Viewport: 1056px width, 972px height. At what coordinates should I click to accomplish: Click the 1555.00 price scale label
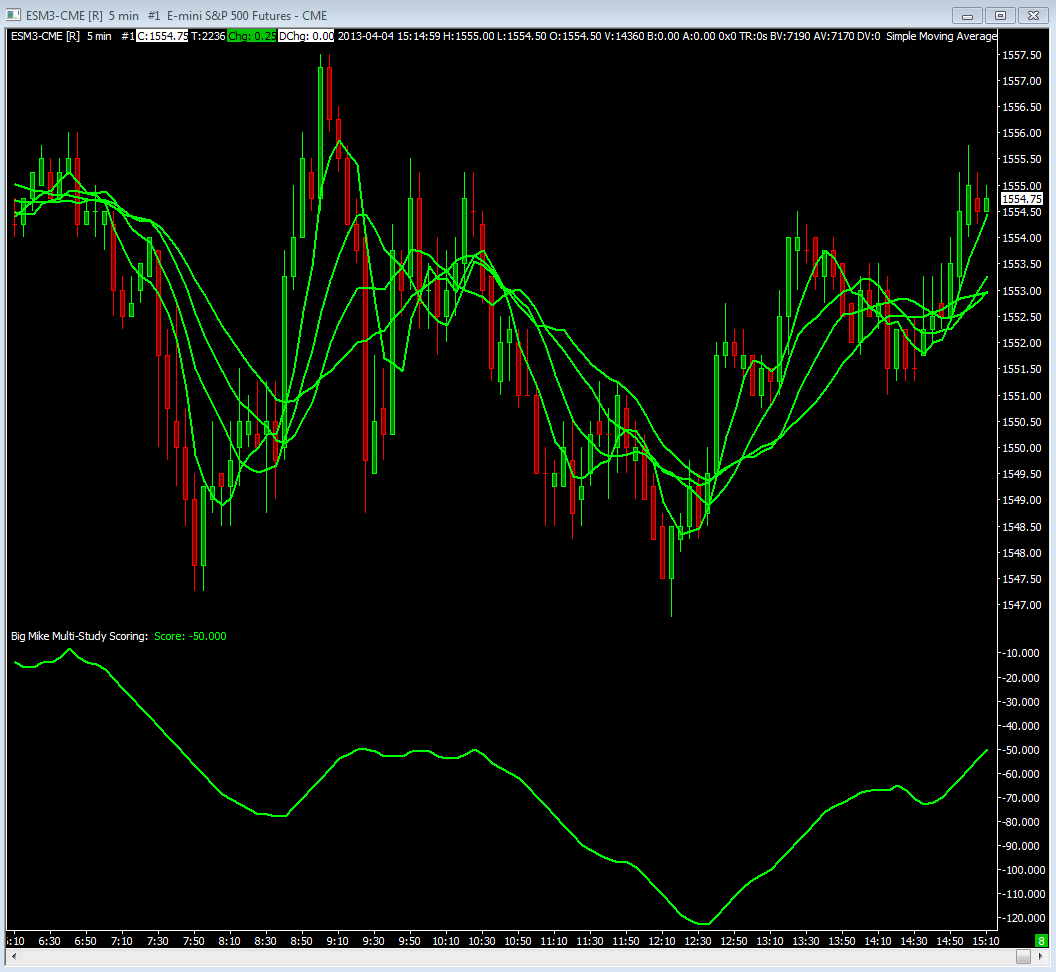point(1022,186)
